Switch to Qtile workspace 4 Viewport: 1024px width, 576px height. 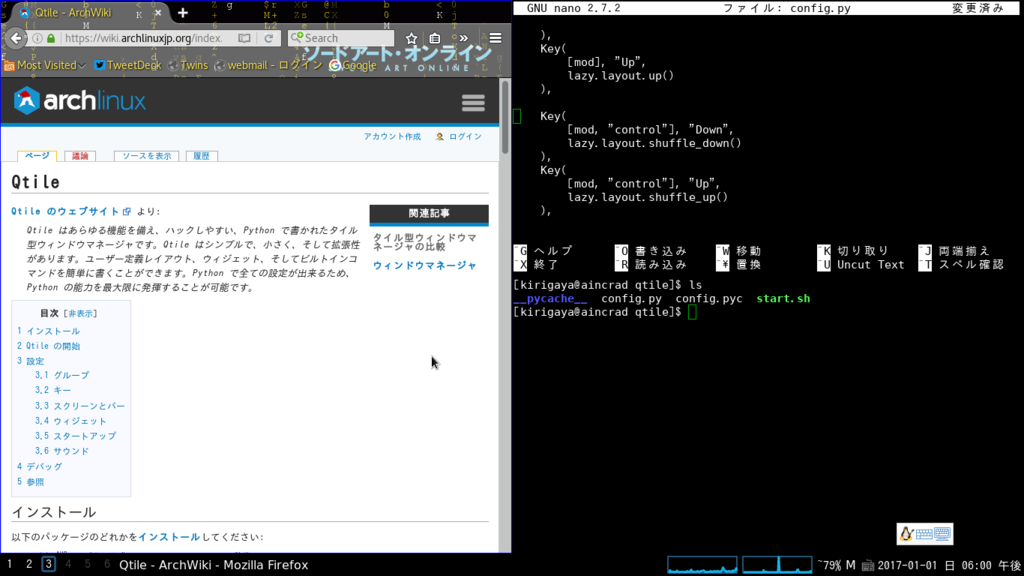click(68, 564)
